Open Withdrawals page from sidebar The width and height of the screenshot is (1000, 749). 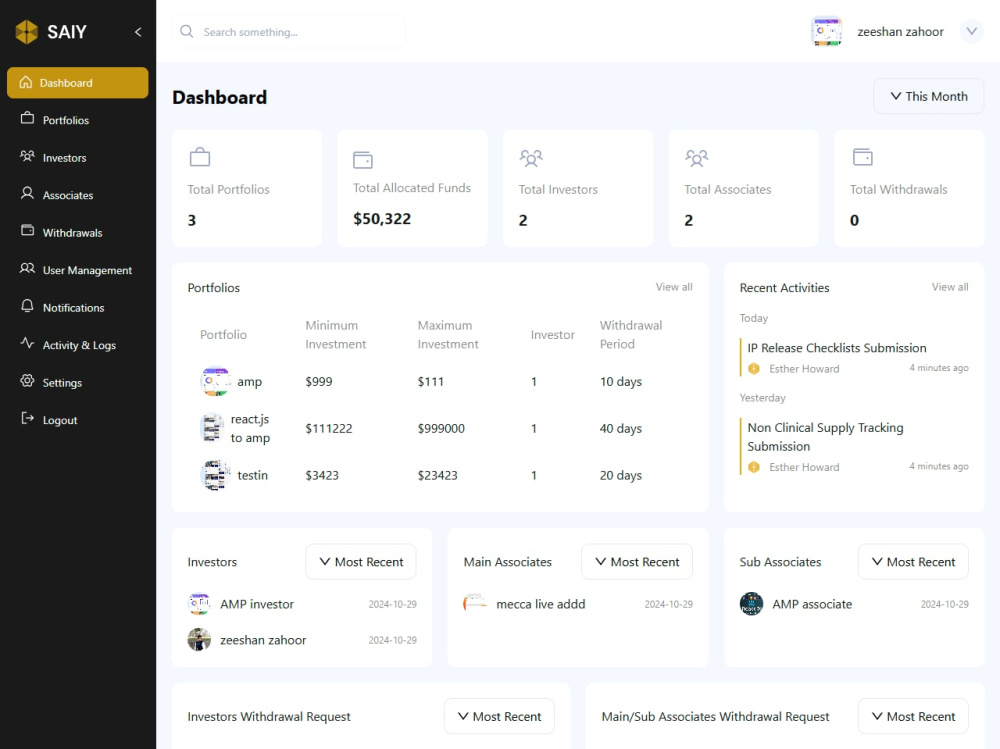(x=78, y=233)
